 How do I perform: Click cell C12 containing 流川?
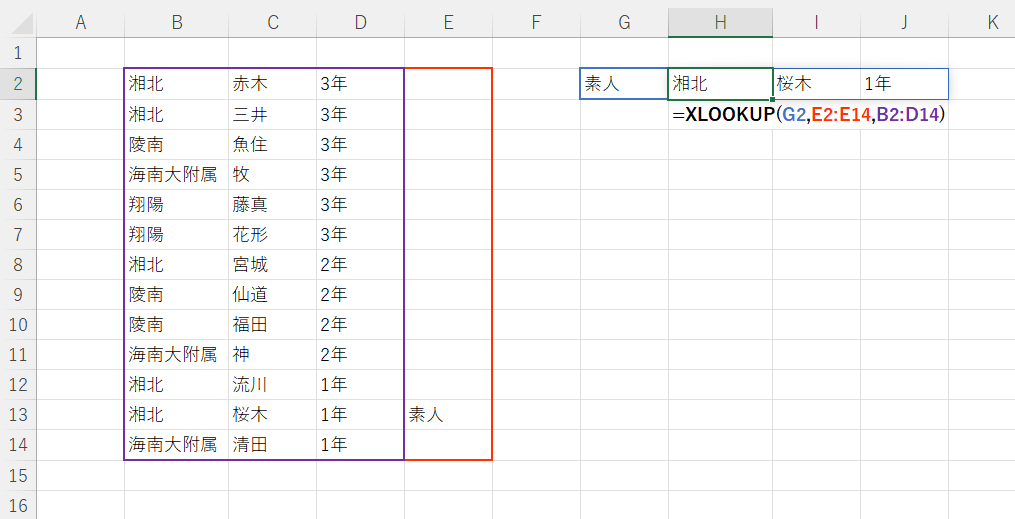point(273,384)
